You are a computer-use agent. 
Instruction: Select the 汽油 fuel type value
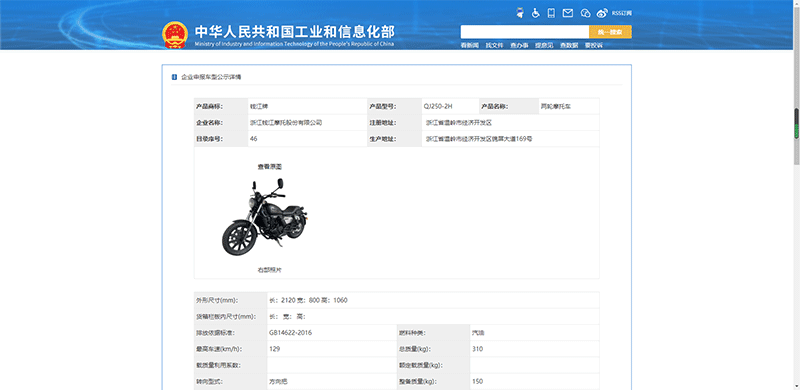point(478,333)
